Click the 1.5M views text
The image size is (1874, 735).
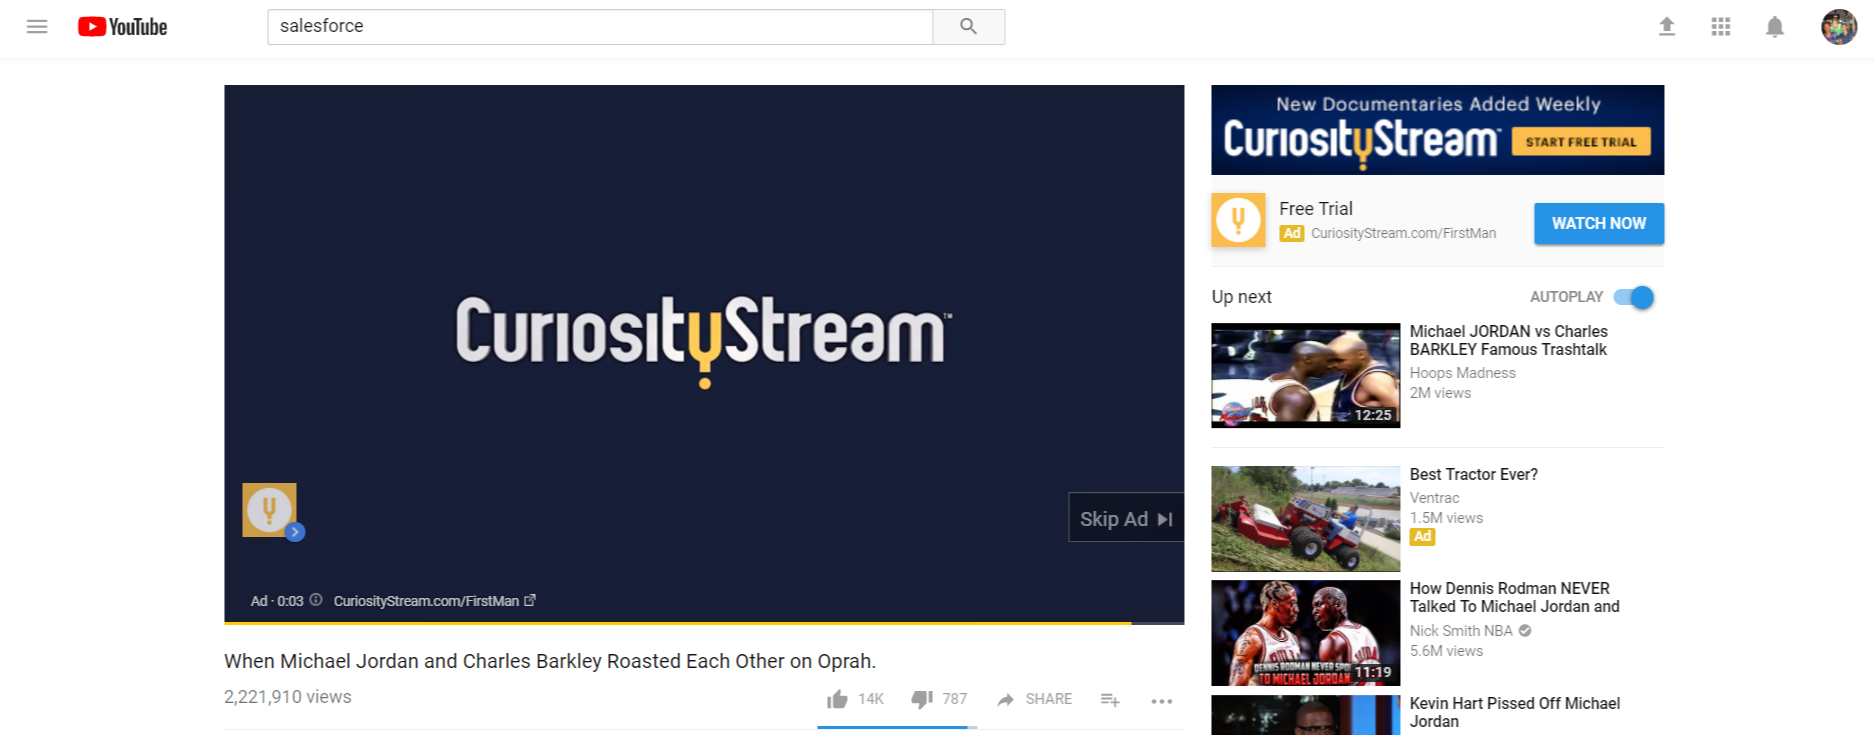1446,518
